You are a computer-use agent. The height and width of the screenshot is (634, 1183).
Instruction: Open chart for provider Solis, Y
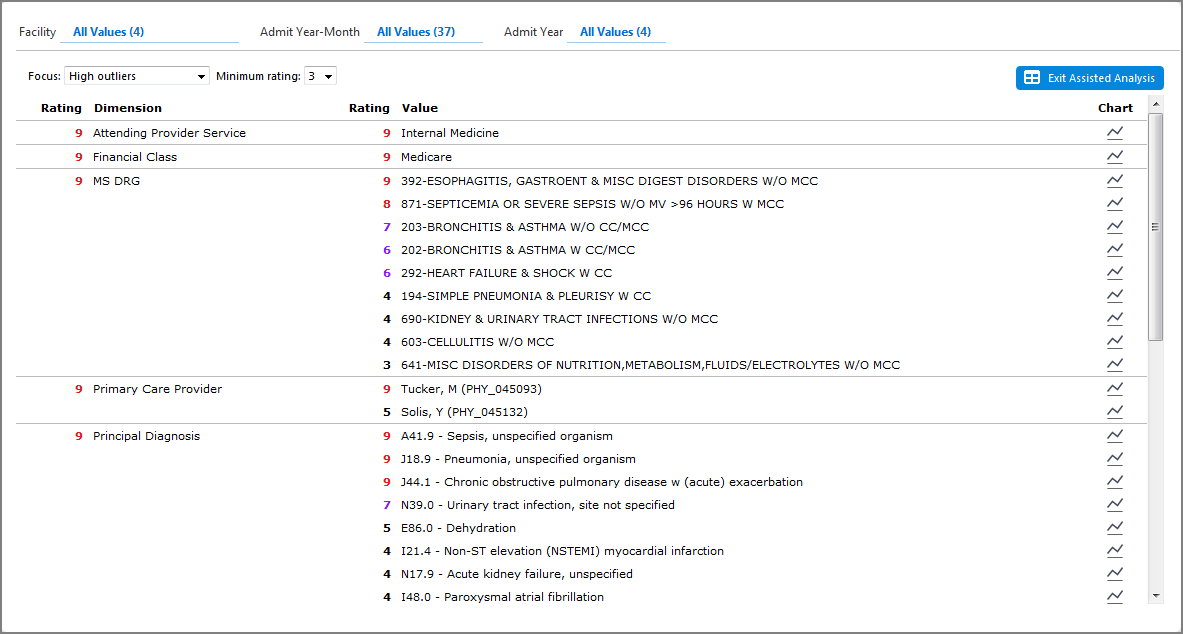[1115, 411]
